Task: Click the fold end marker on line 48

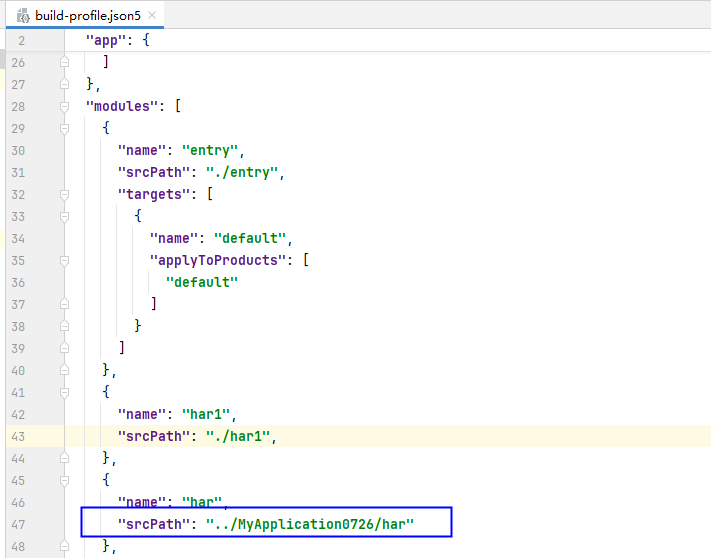Action: (66, 545)
